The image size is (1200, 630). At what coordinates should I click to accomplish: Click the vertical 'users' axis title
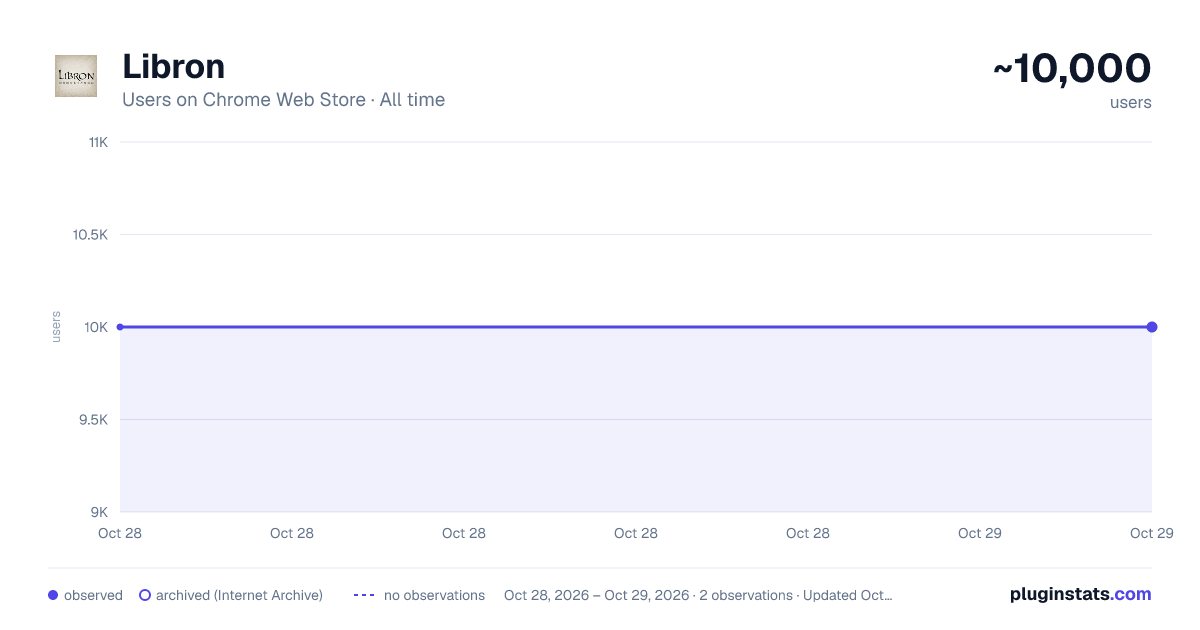[x=56, y=327]
